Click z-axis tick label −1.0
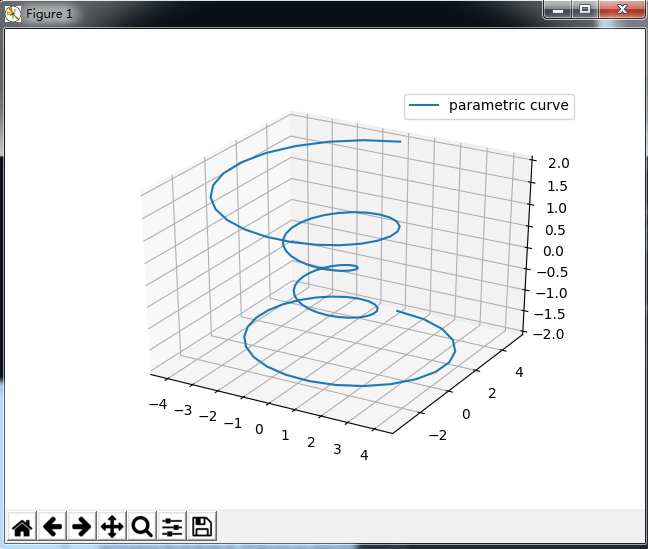This screenshot has width=648, height=549. tap(551, 293)
